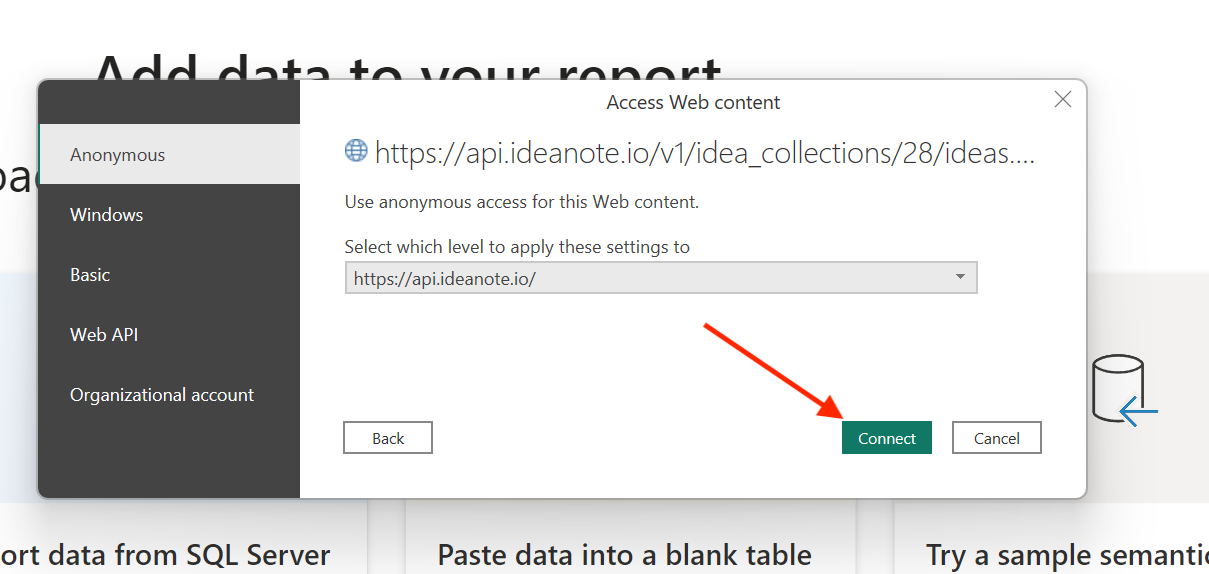Click the dropdown arrow beside api.ideanote.io
This screenshot has width=1209, height=574.
point(960,278)
